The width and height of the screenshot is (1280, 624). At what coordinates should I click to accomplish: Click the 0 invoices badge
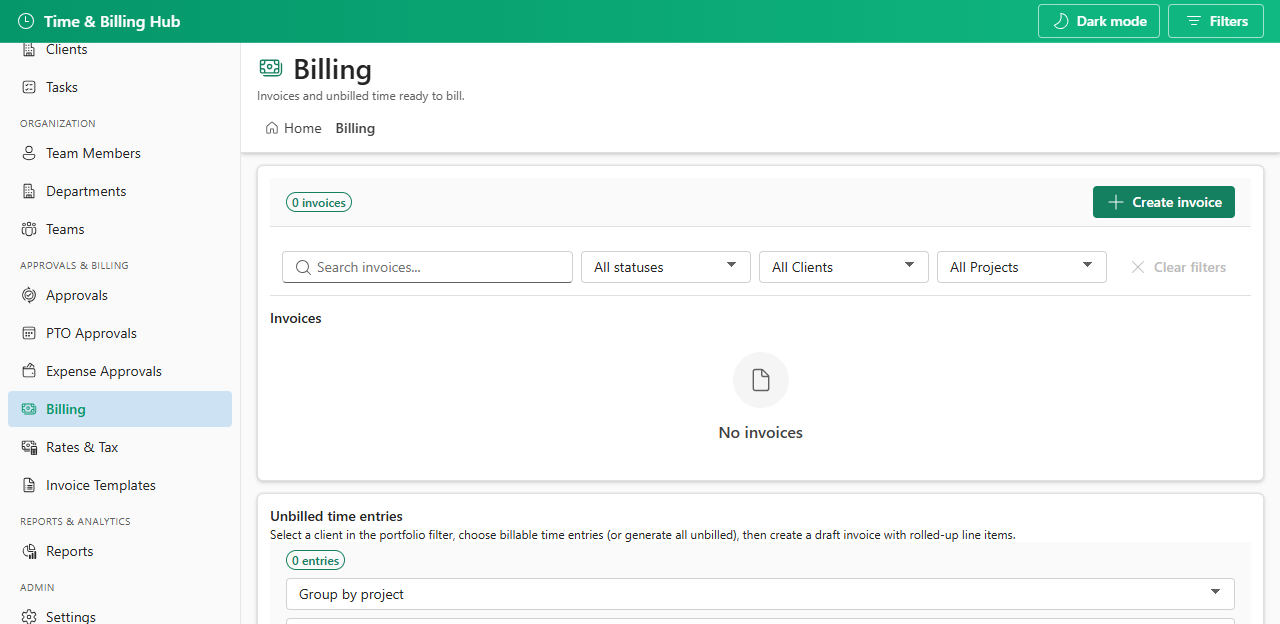click(x=319, y=202)
